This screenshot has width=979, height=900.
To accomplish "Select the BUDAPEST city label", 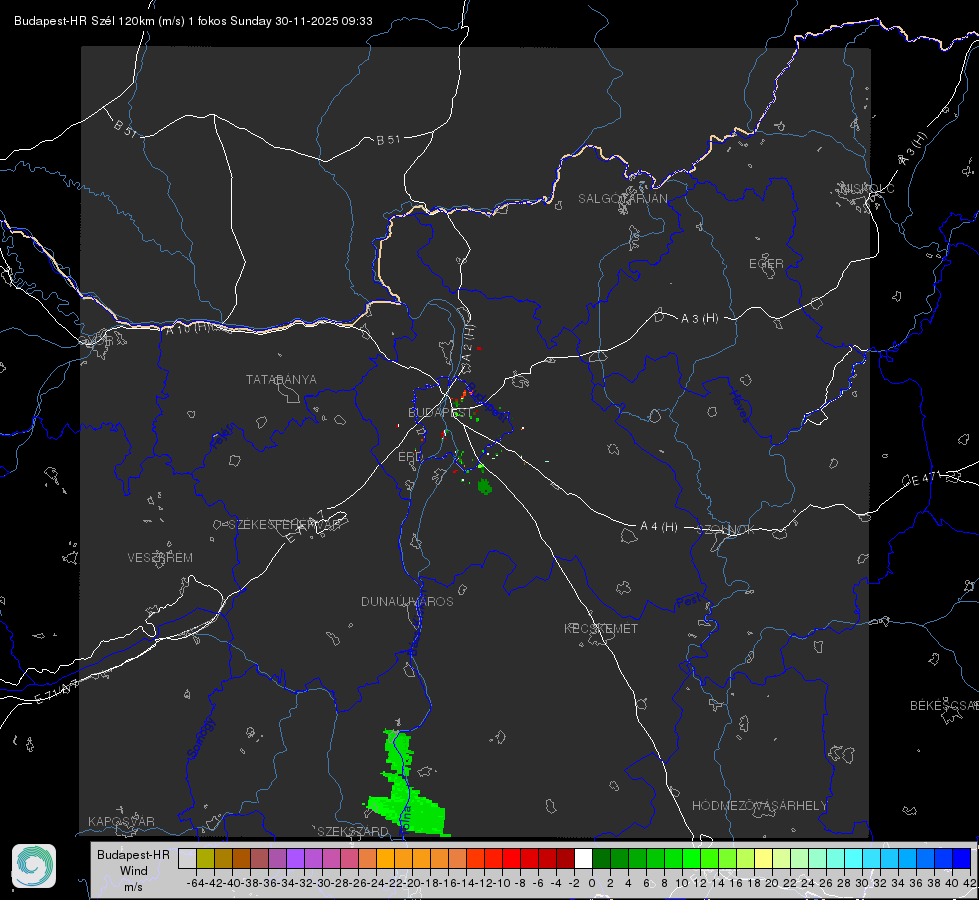I will [440, 413].
